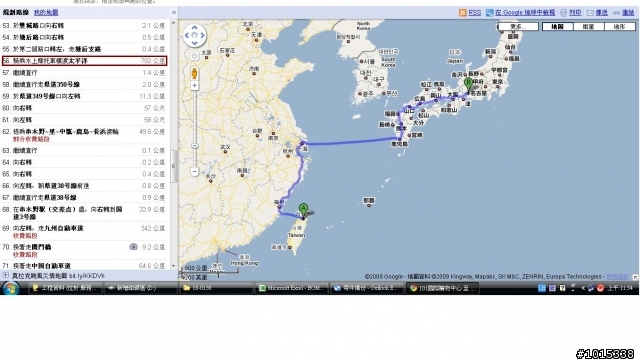Select step 63 繼續直行 0.1 公里

click(84, 151)
